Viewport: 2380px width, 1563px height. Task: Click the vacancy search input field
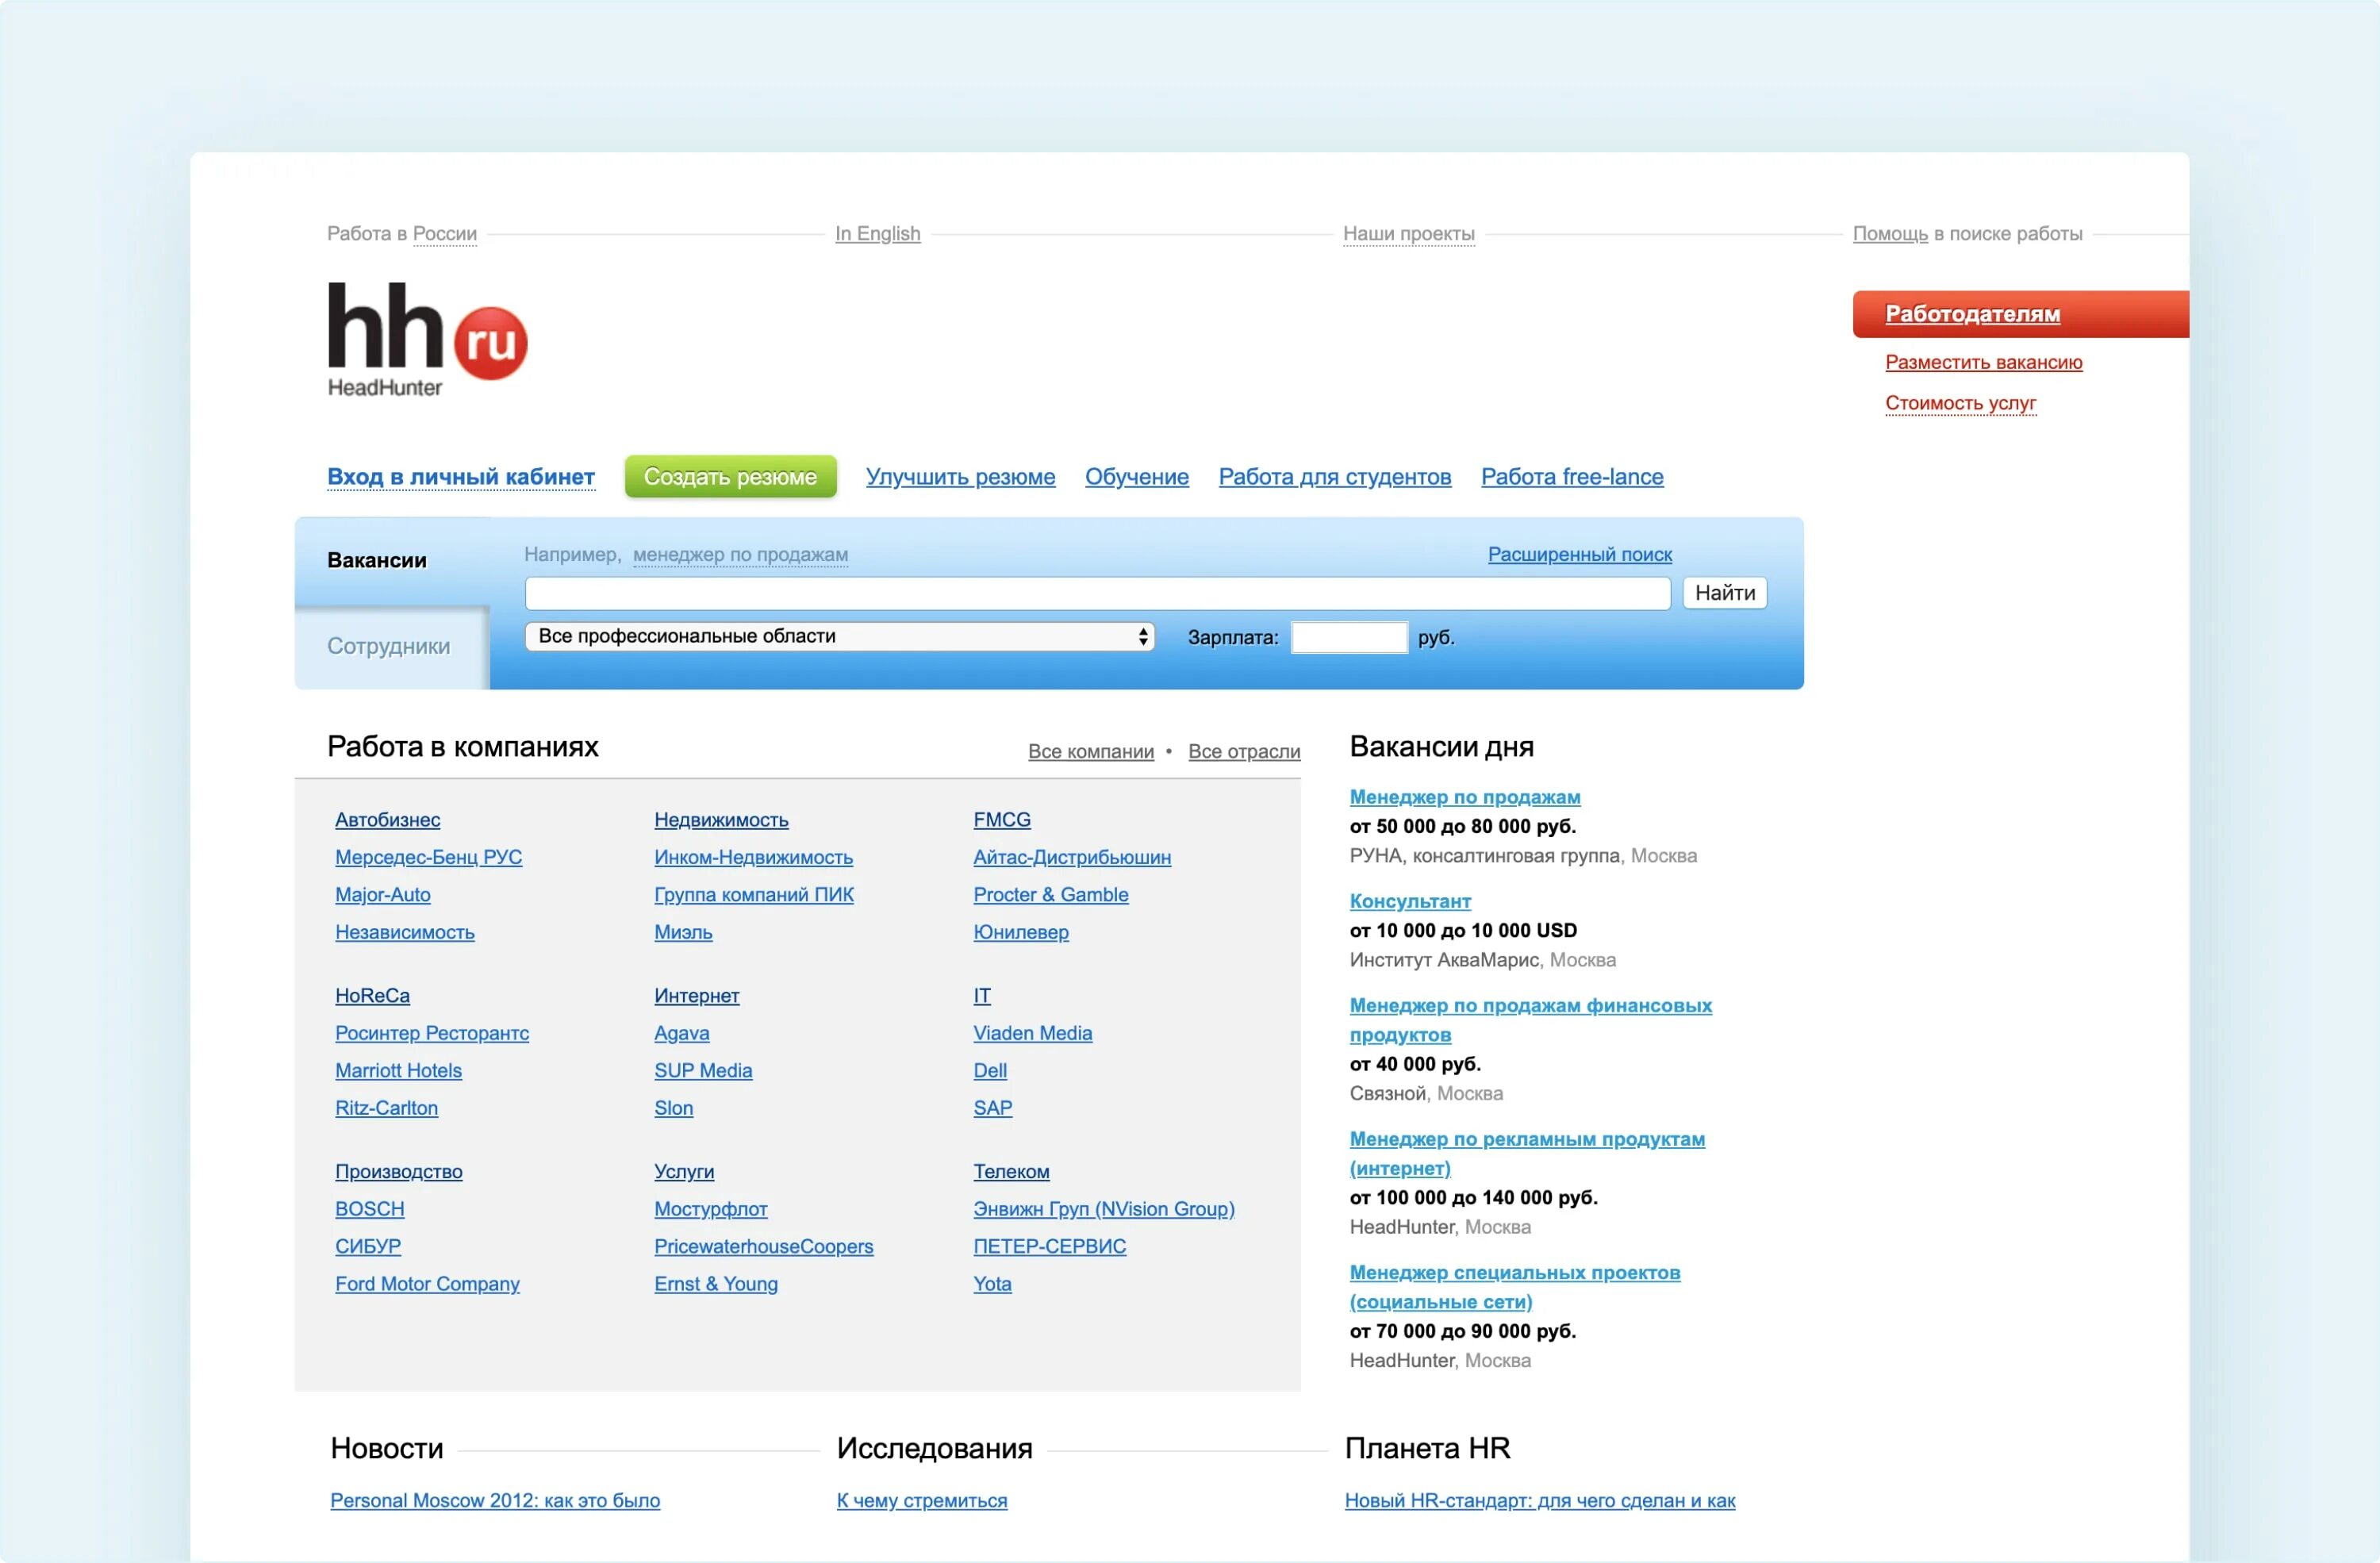pos(1097,593)
